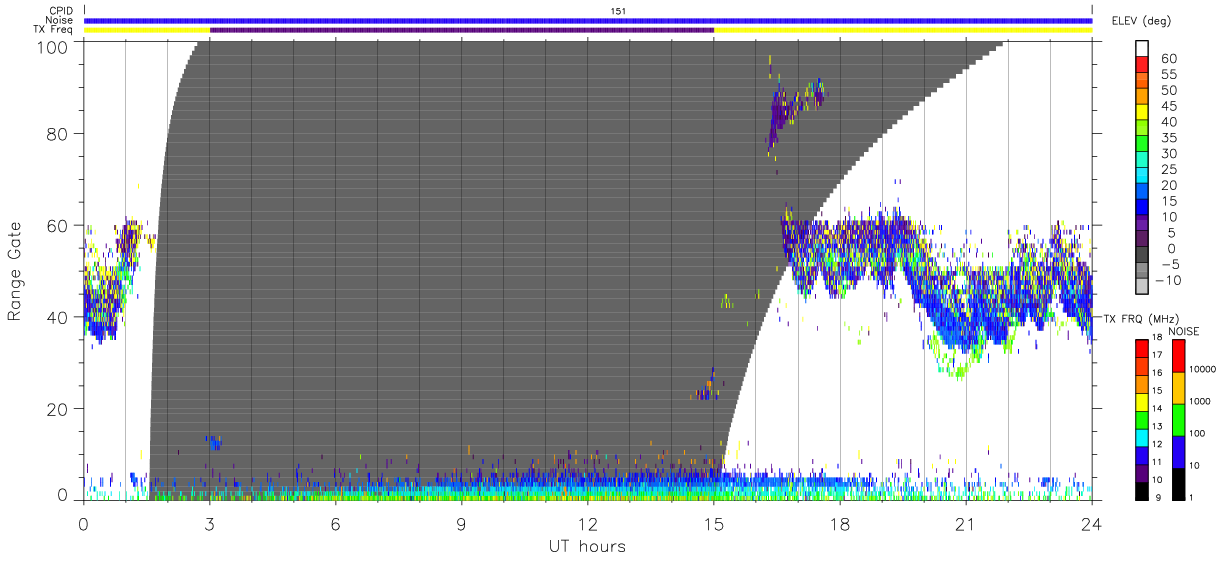Viewport: 1228px width, 567px height.
Task: Click the Noise header label above the plot
Action: pos(59,20)
